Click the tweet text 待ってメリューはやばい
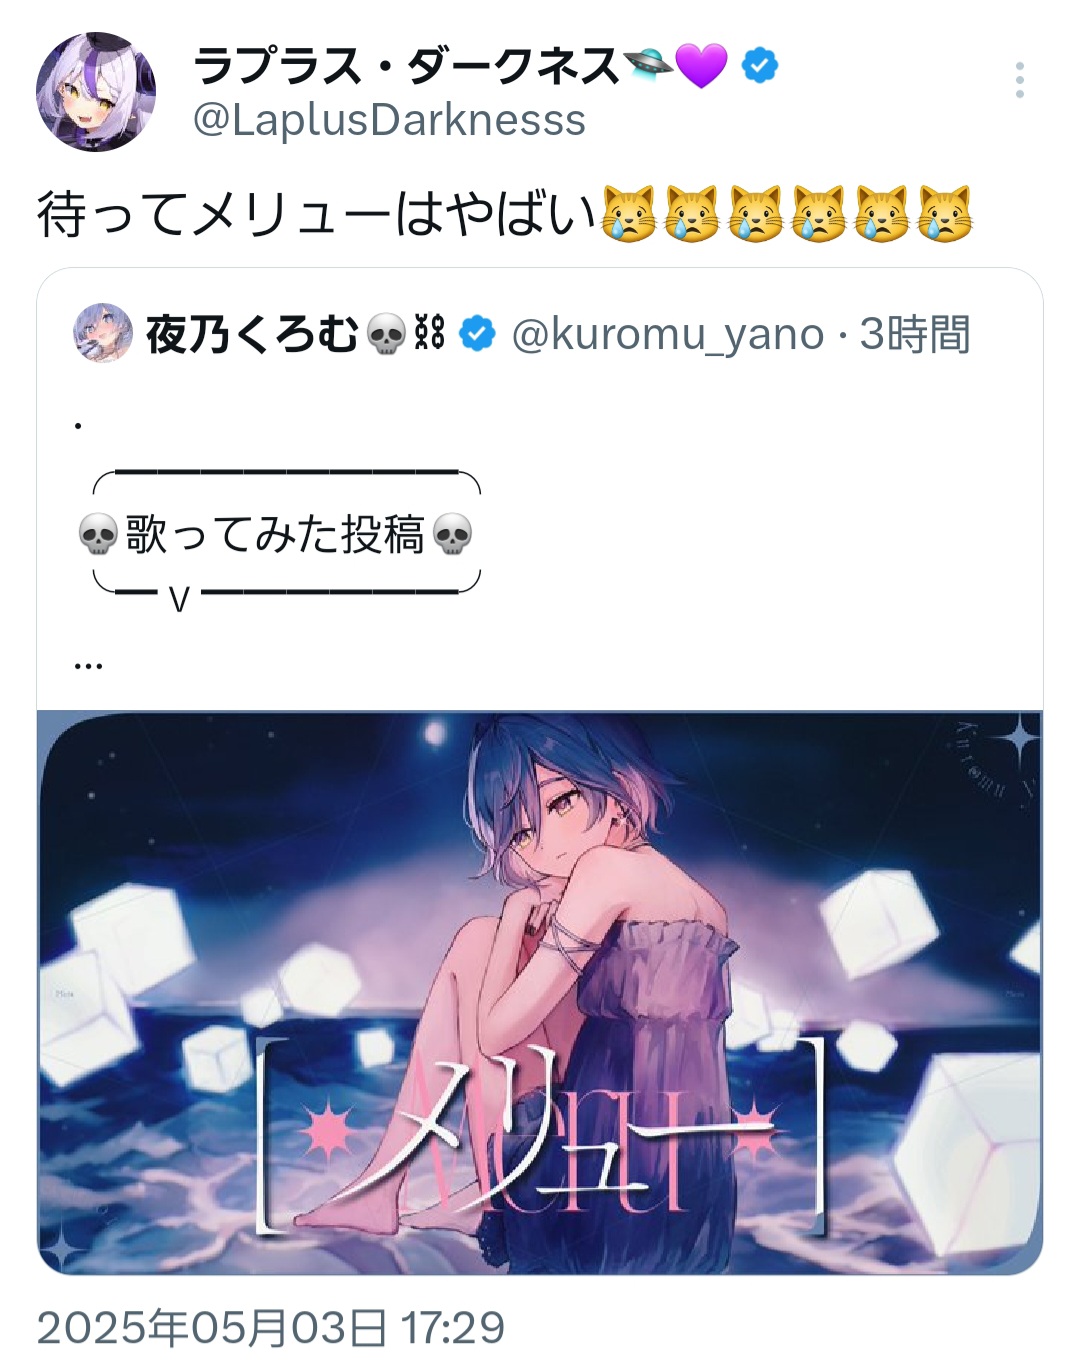The image size is (1080, 1365). 317,214
